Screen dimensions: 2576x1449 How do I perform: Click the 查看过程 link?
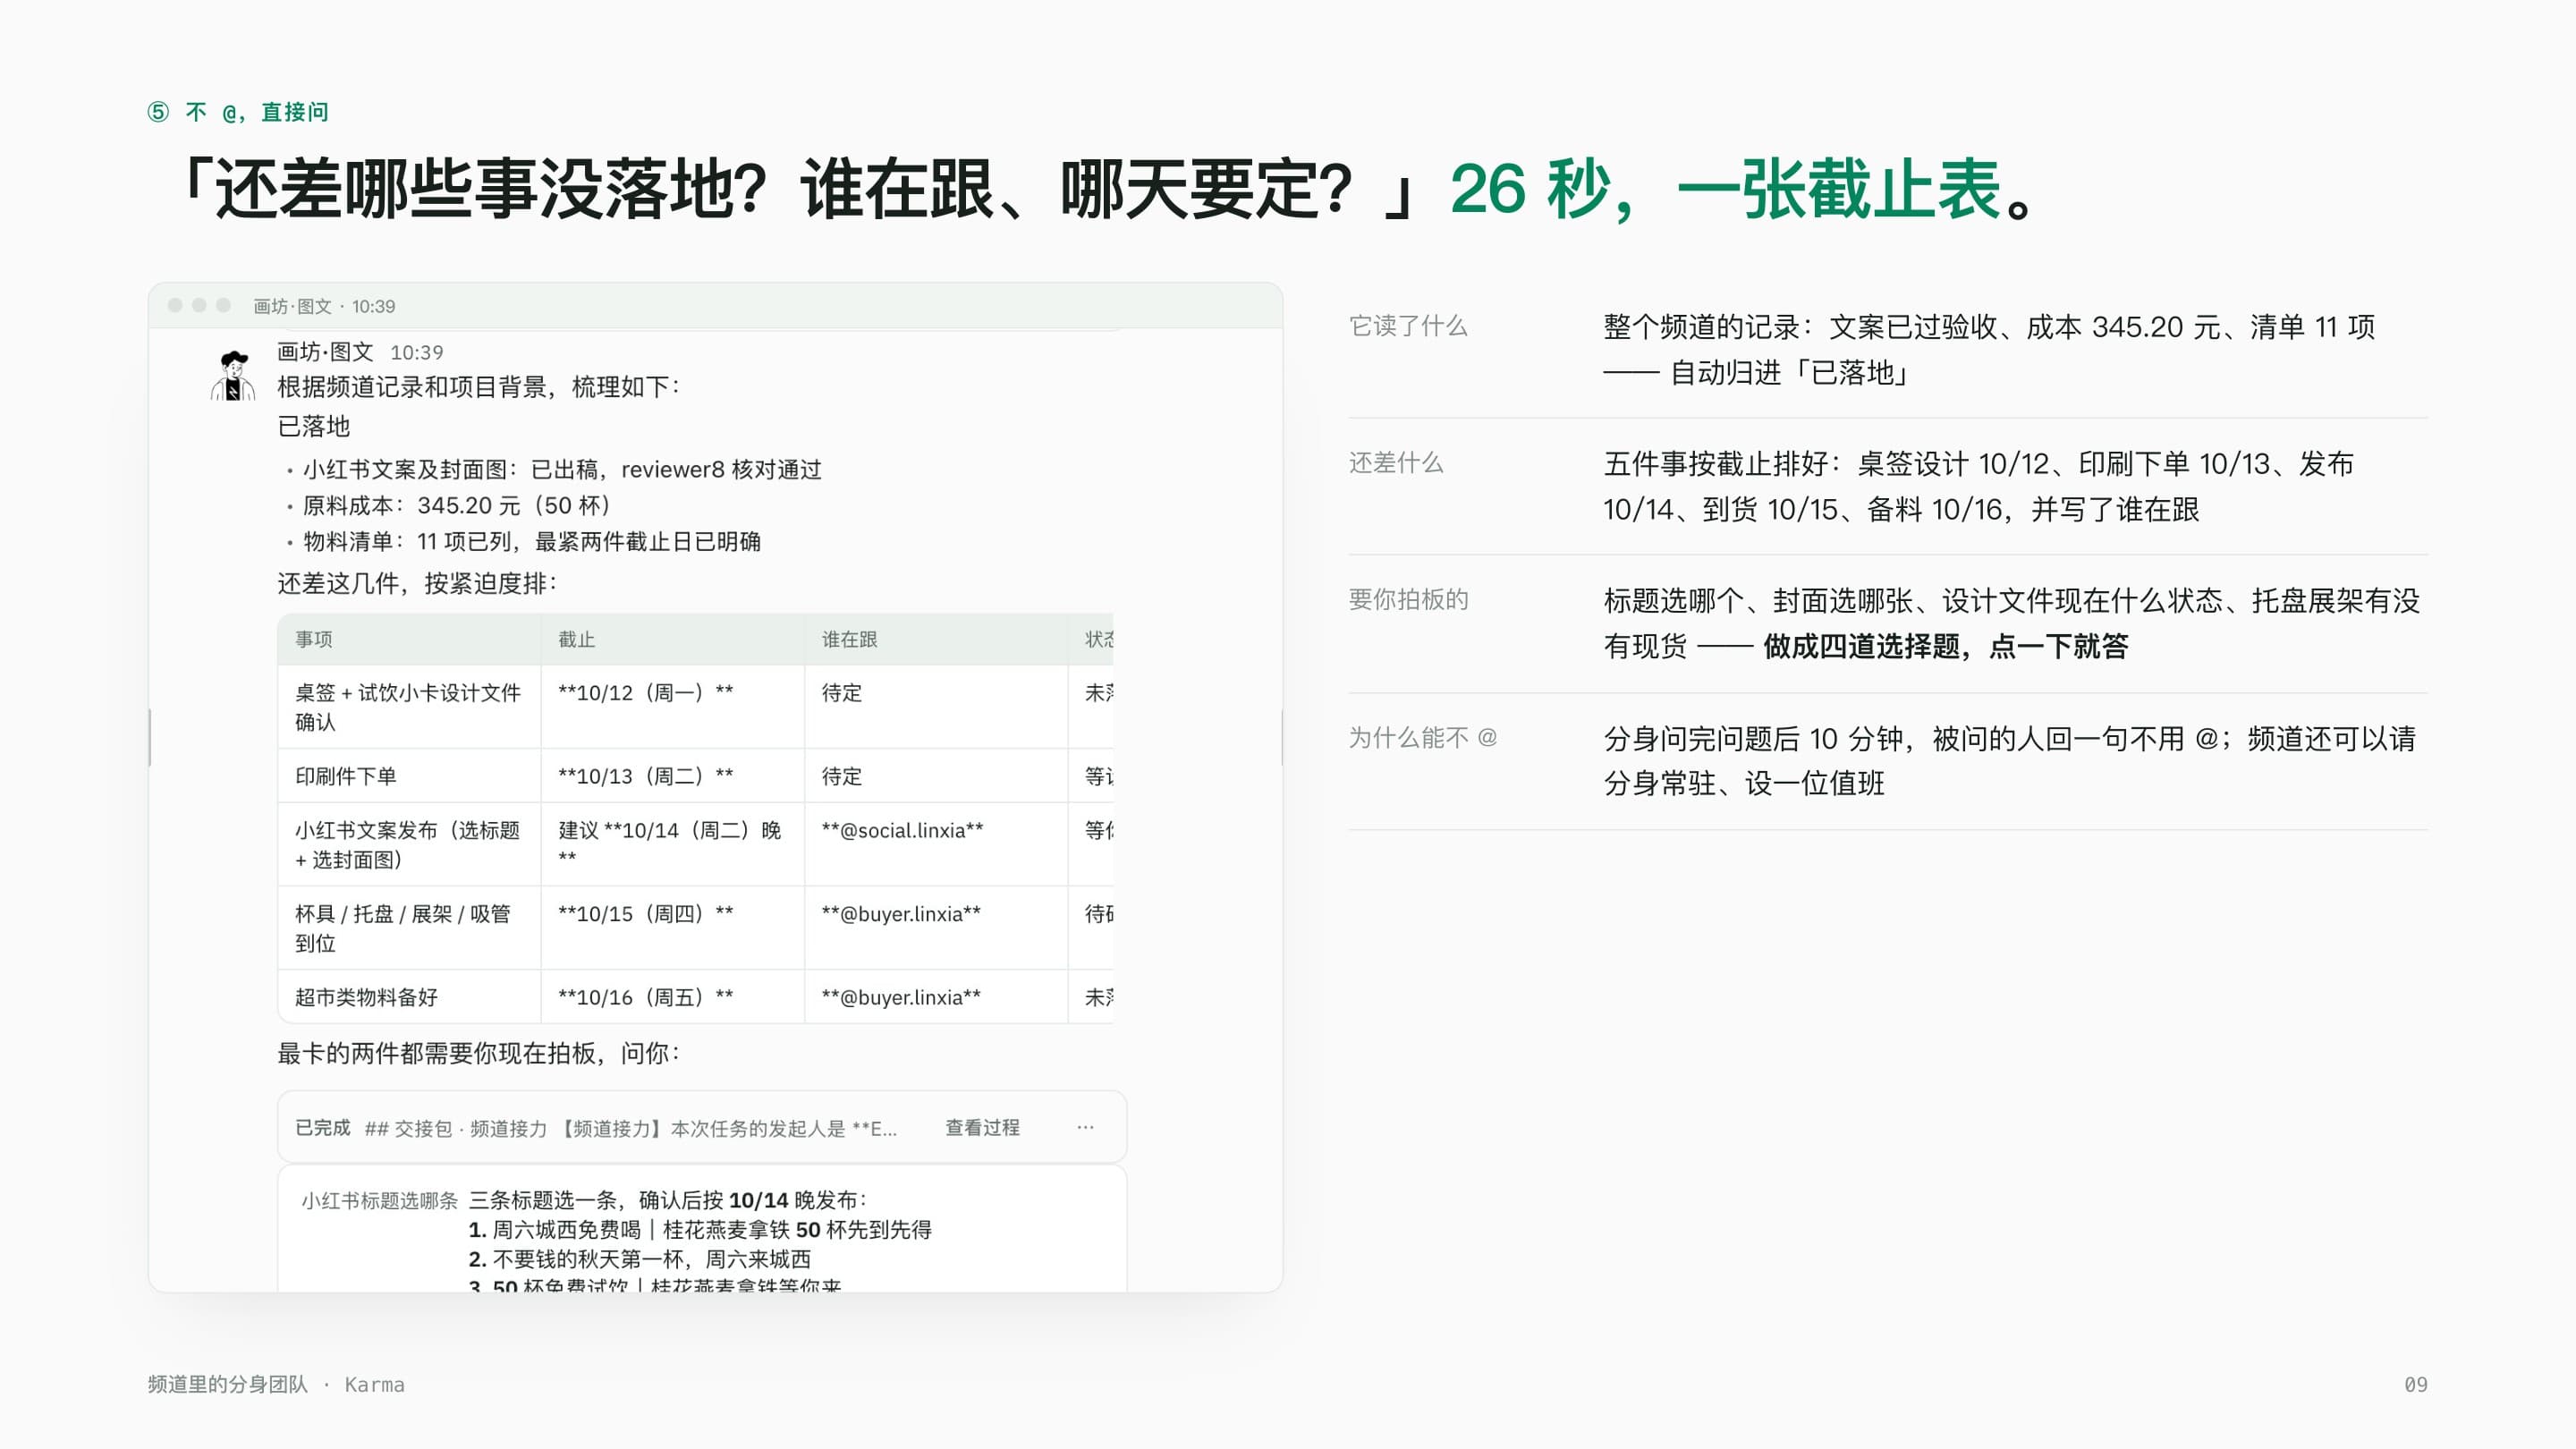point(982,1127)
